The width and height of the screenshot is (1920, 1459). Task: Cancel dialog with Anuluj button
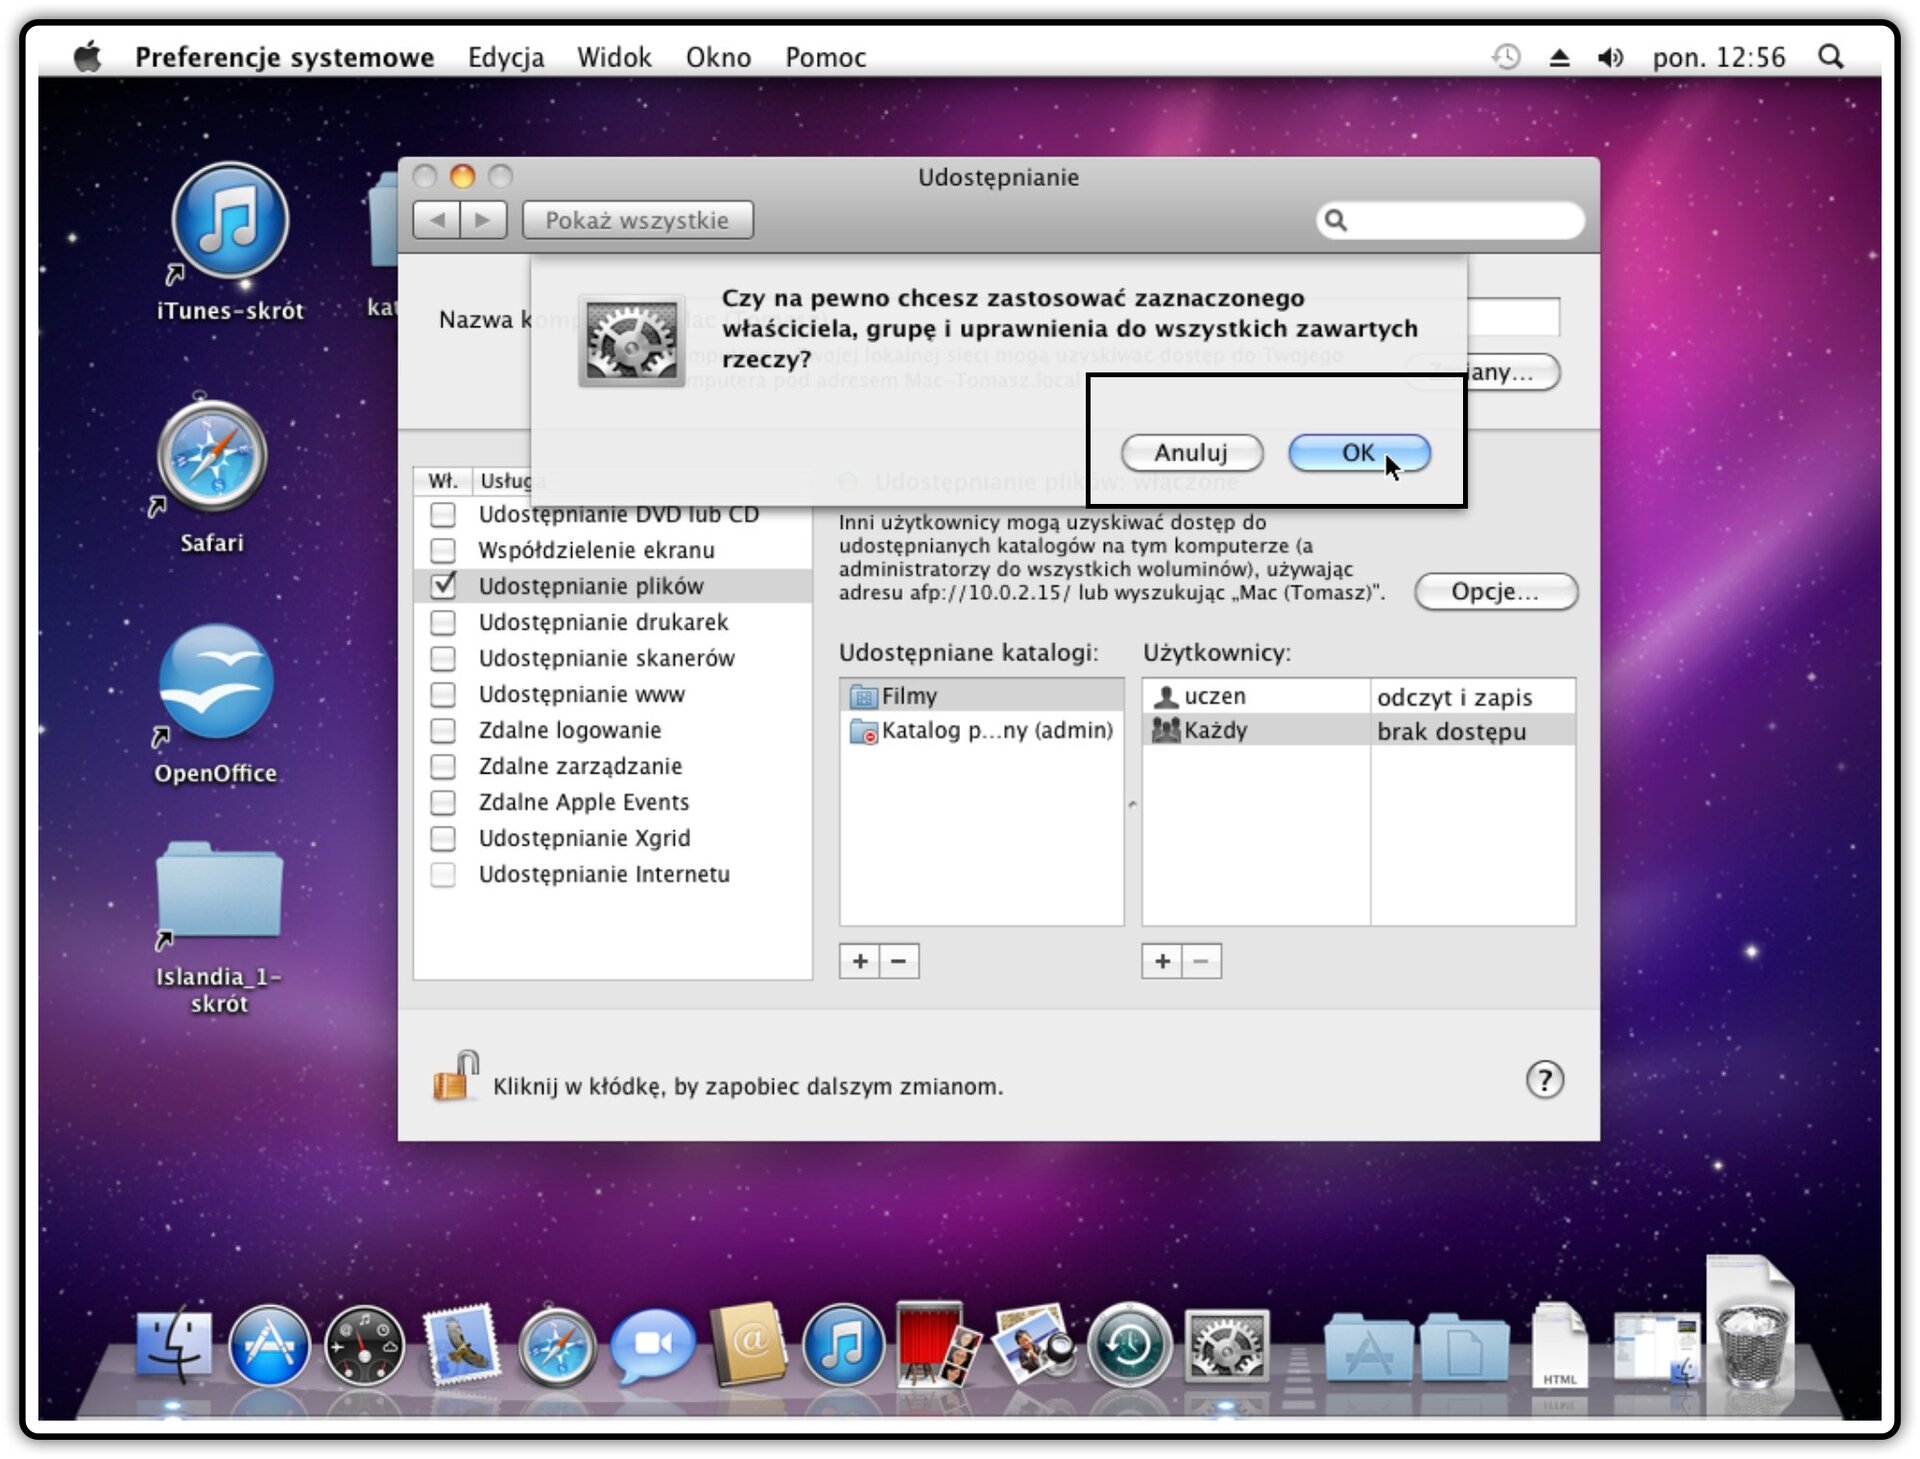pyautogui.click(x=1191, y=453)
